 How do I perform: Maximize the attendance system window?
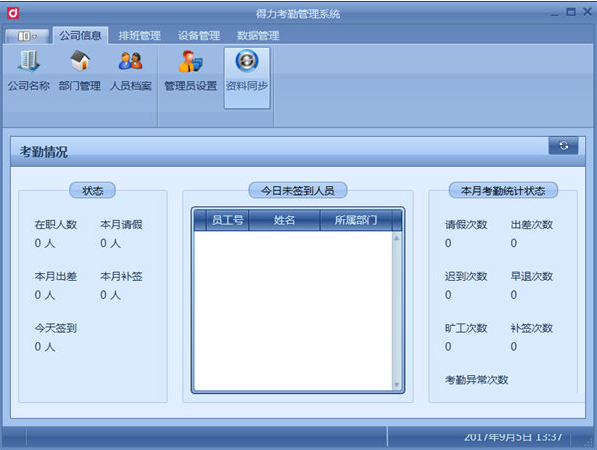pyautogui.click(x=571, y=13)
